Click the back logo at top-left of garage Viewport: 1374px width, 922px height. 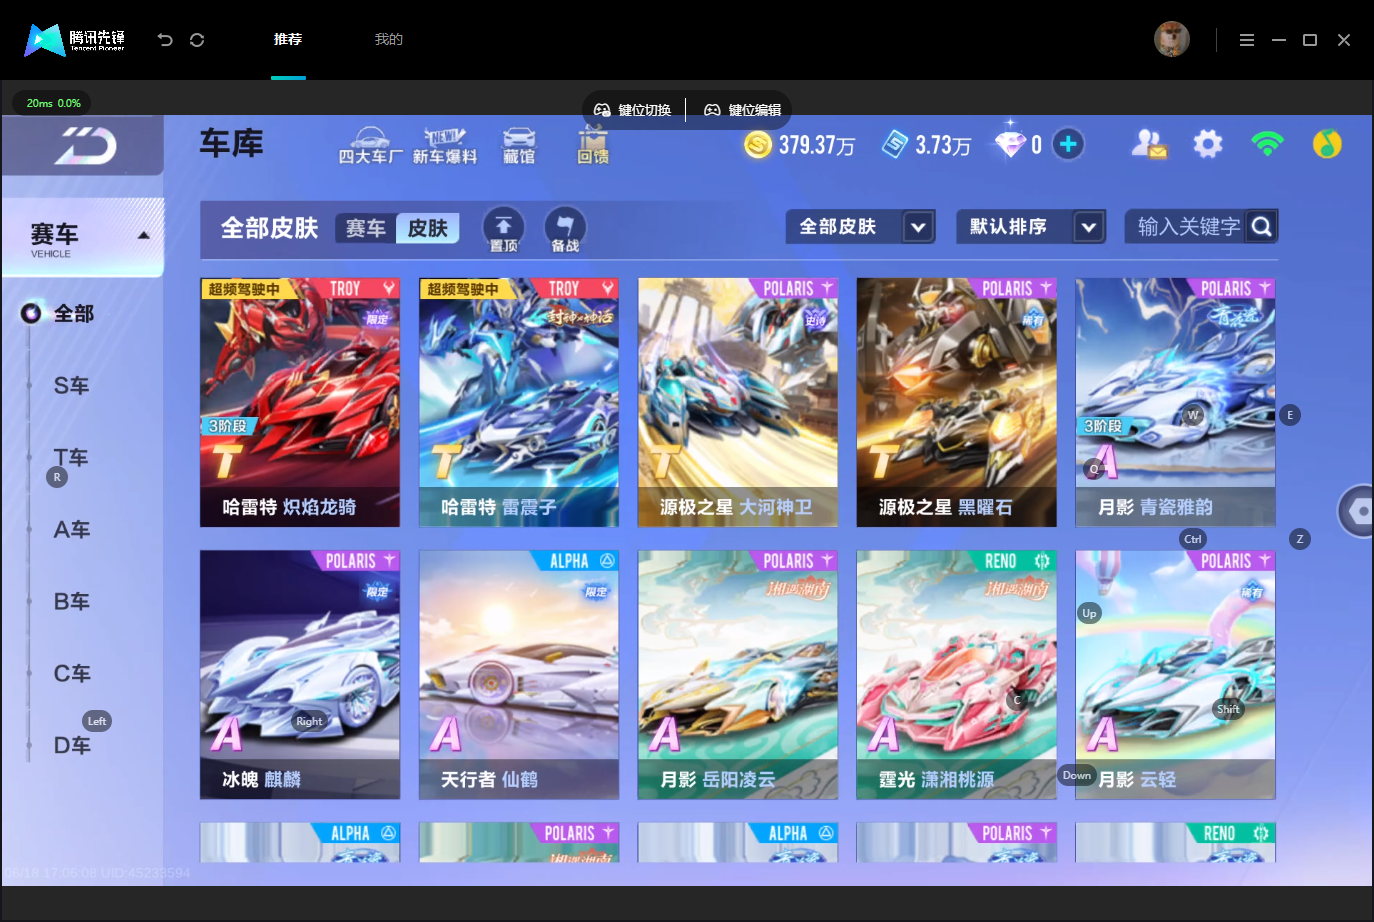(84, 147)
